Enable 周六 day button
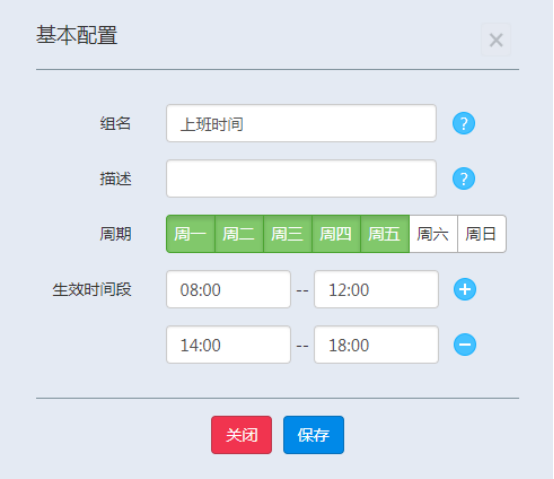Image resolution: width=554 pixels, height=479 pixels. [433, 234]
